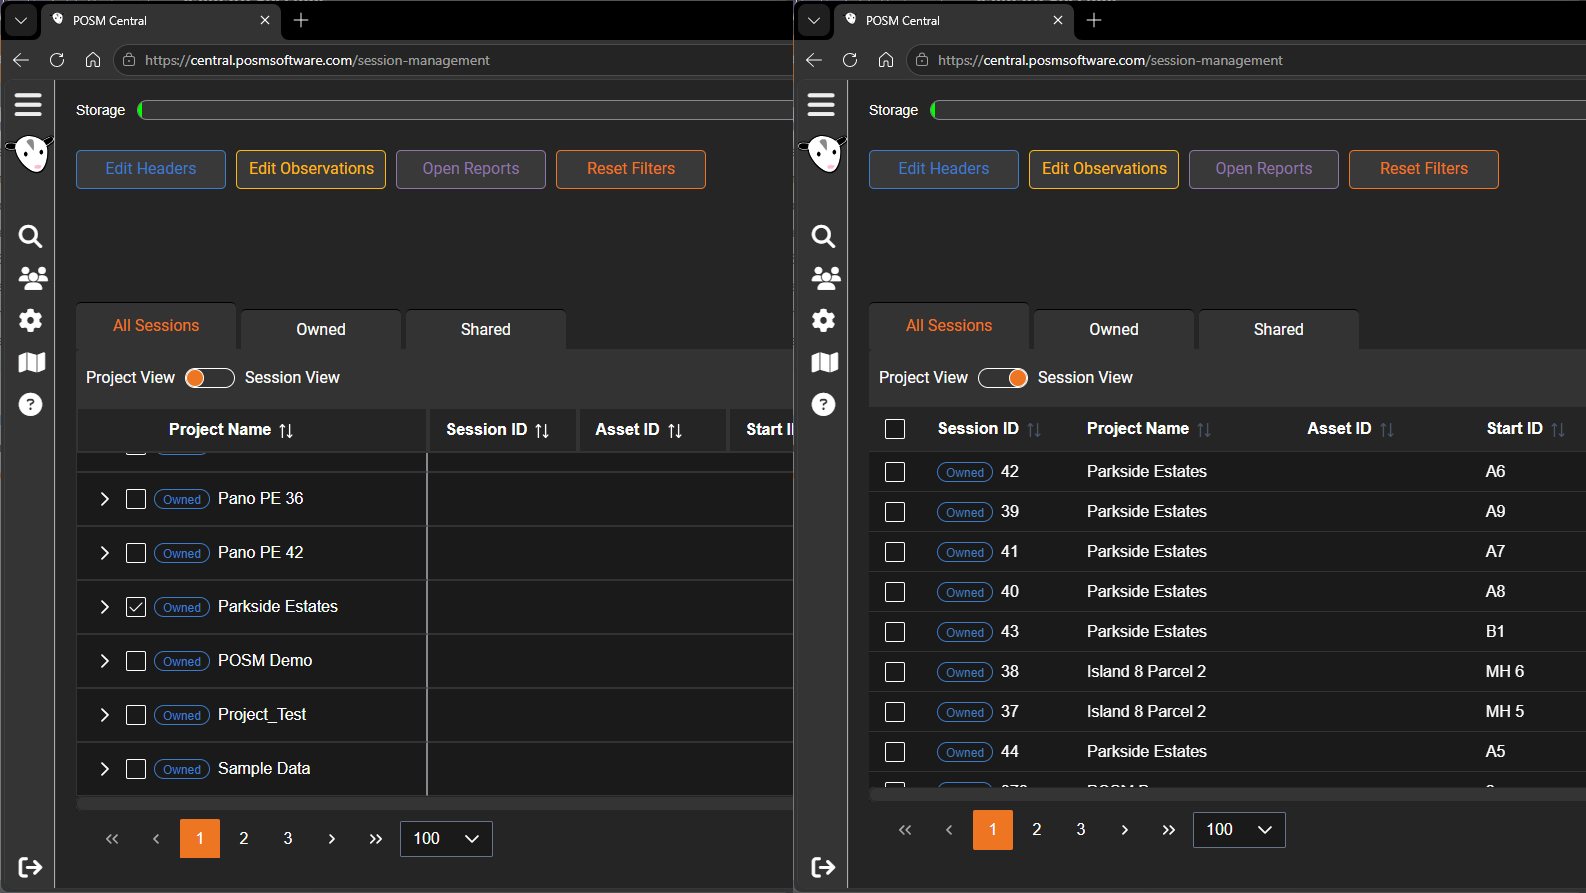Click logout icon in left window sidebar
The image size is (1586, 893).
pyautogui.click(x=30, y=867)
